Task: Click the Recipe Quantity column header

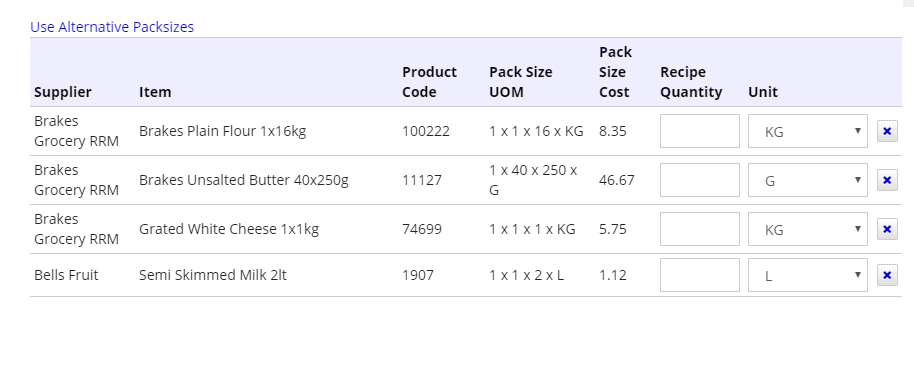Action: click(691, 82)
